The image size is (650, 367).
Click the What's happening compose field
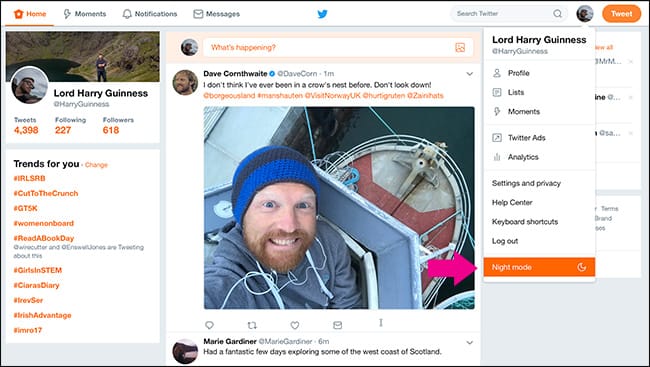click(x=338, y=47)
